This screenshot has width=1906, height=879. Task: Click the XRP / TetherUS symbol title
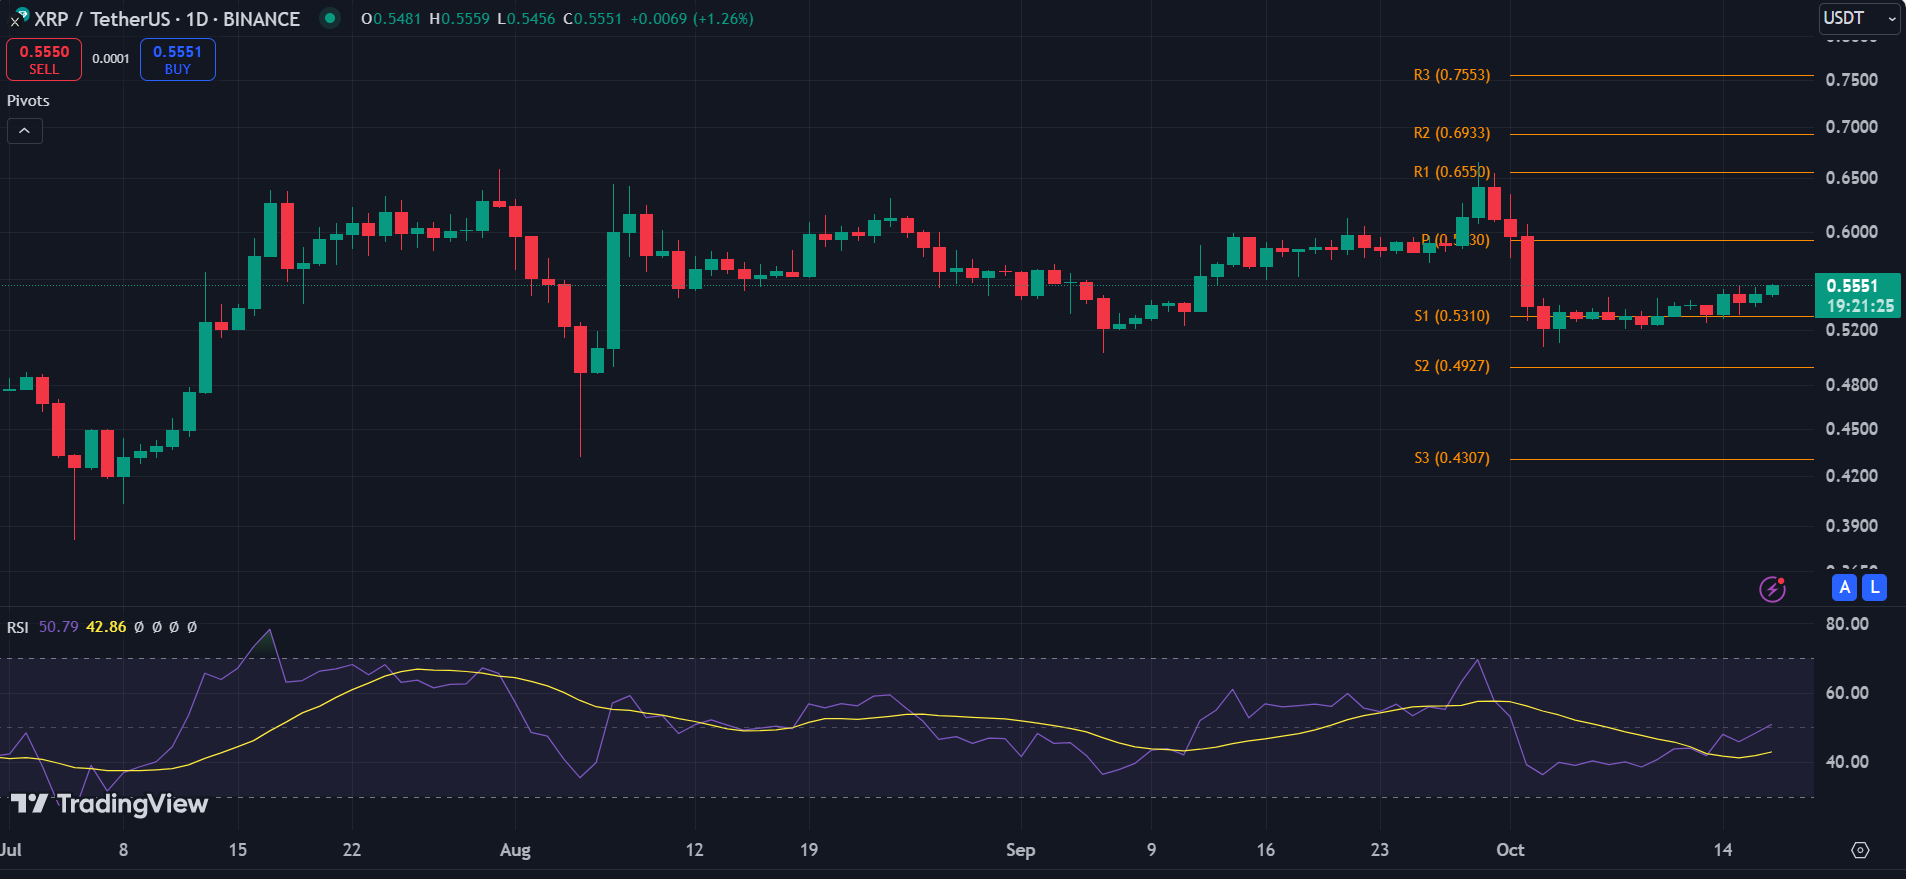coord(166,19)
